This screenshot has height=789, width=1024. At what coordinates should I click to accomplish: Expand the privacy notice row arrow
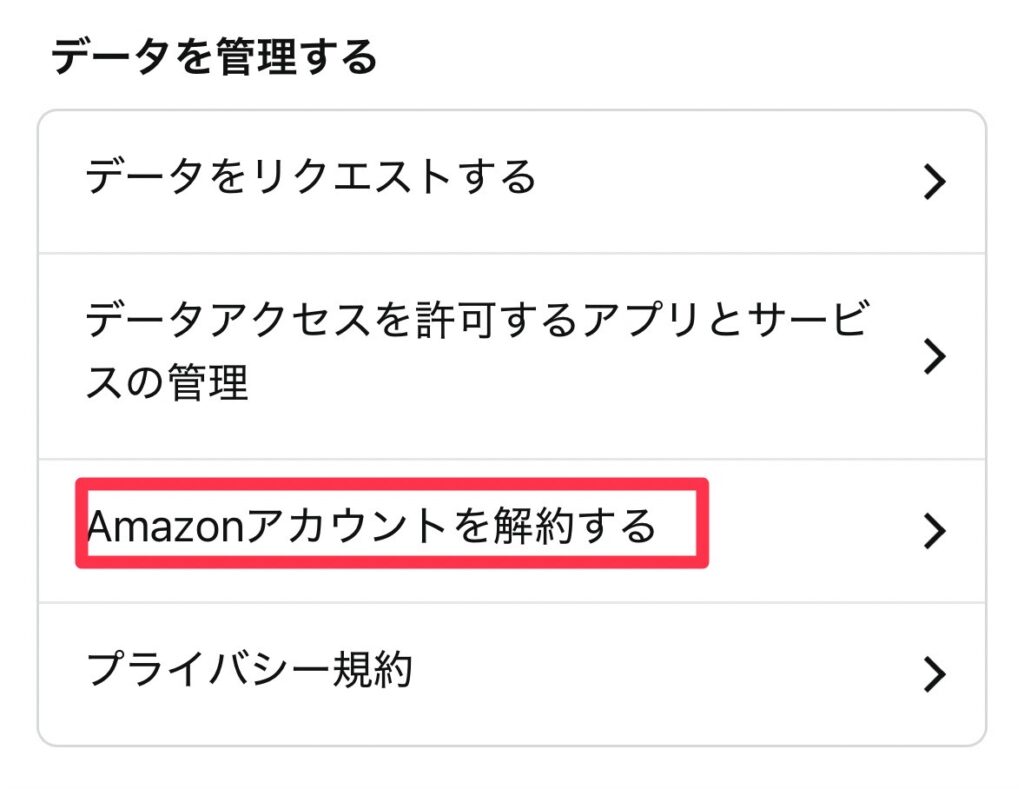coord(933,674)
